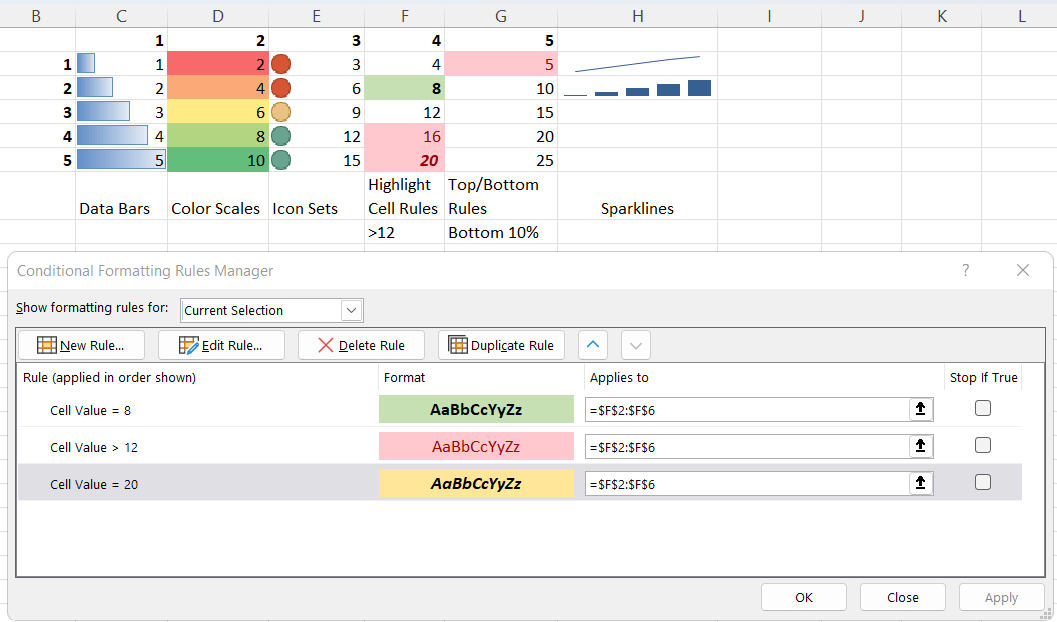Image resolution: width=1057 pixels, height=622 pixels.
Task: Close the Rules Manager with X
Action: pyautogui.click(x=1023, y=270)
